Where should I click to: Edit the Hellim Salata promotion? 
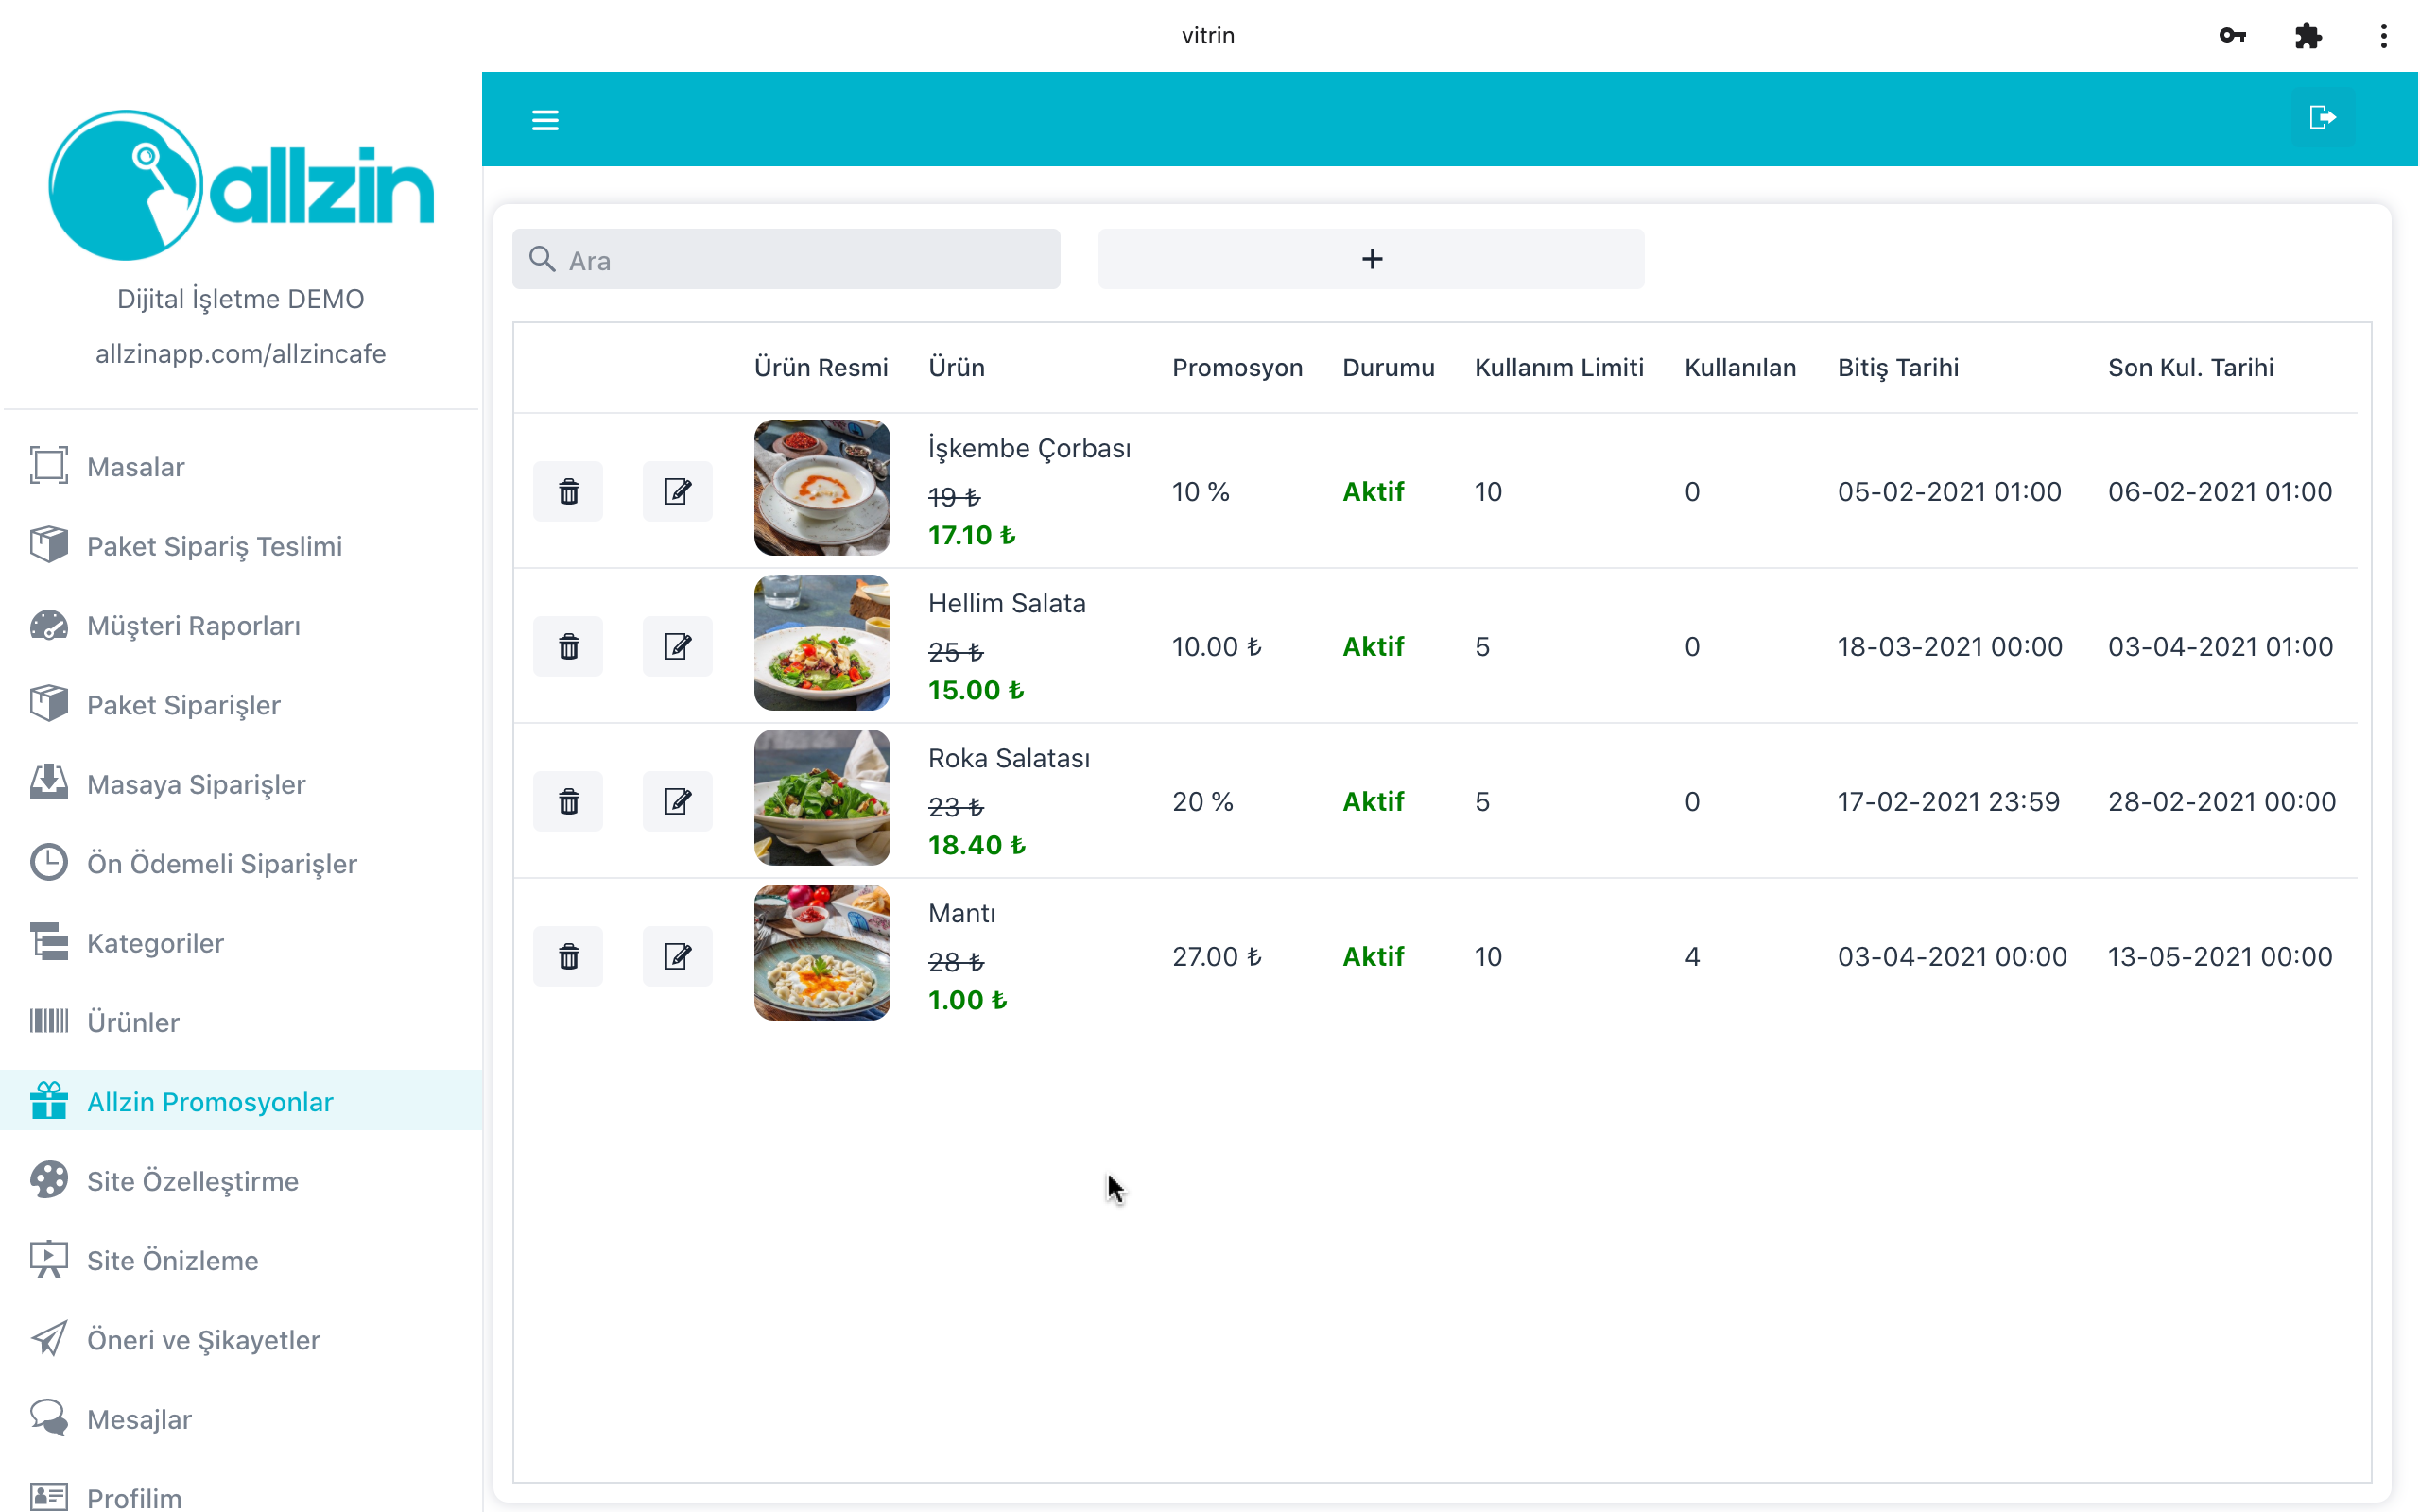pos(677,646)
